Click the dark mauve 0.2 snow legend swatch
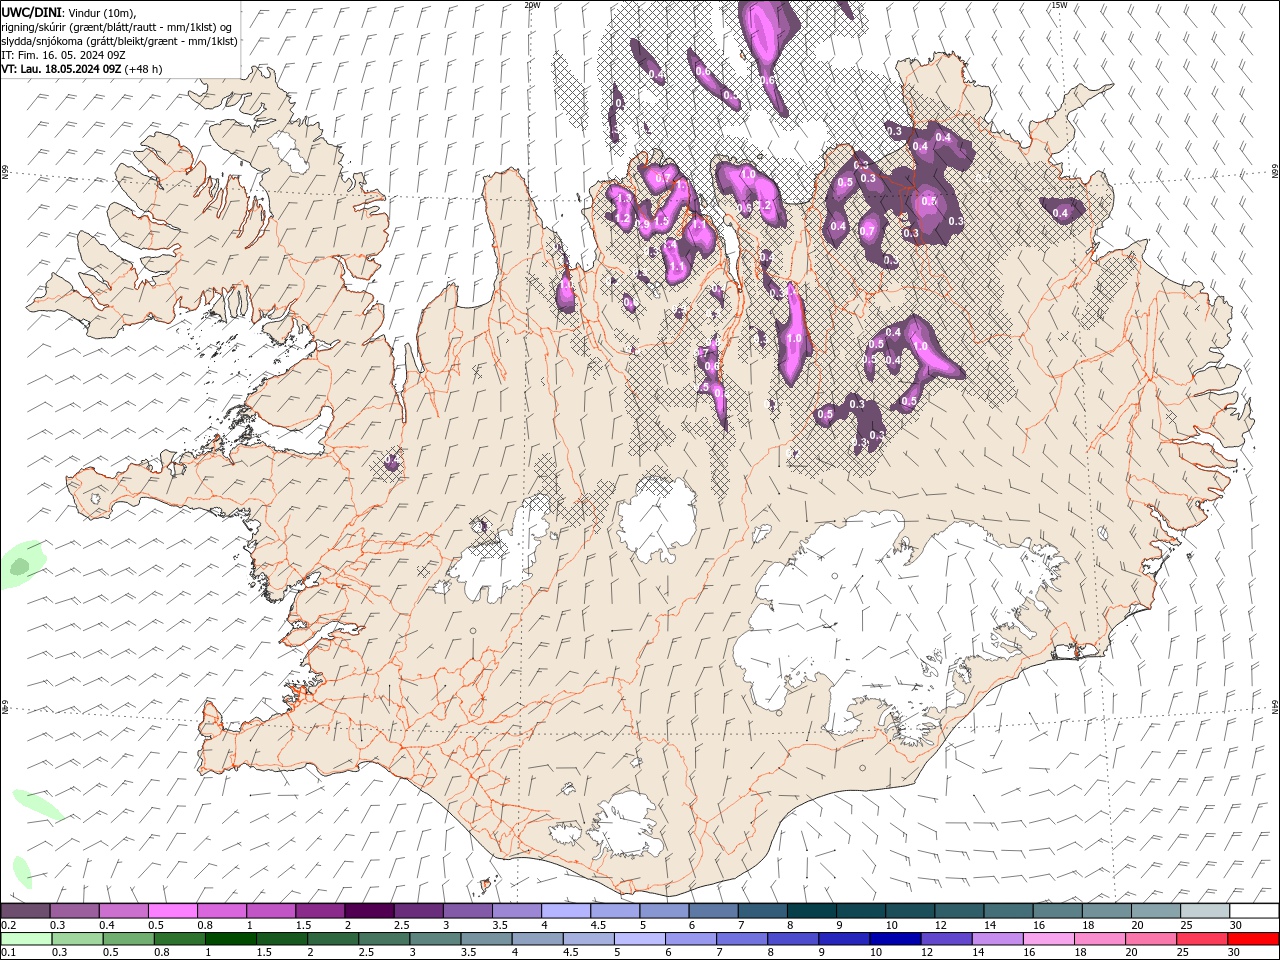The height and width of the screenshot is (960, 1280). point(26,911)
